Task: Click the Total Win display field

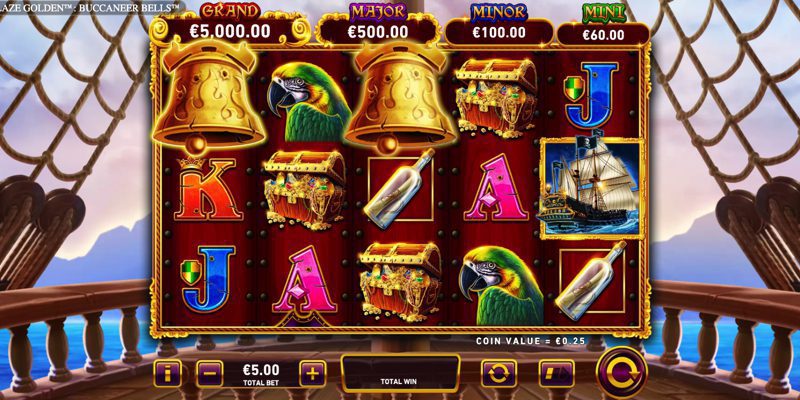Action: coord(401,373)
